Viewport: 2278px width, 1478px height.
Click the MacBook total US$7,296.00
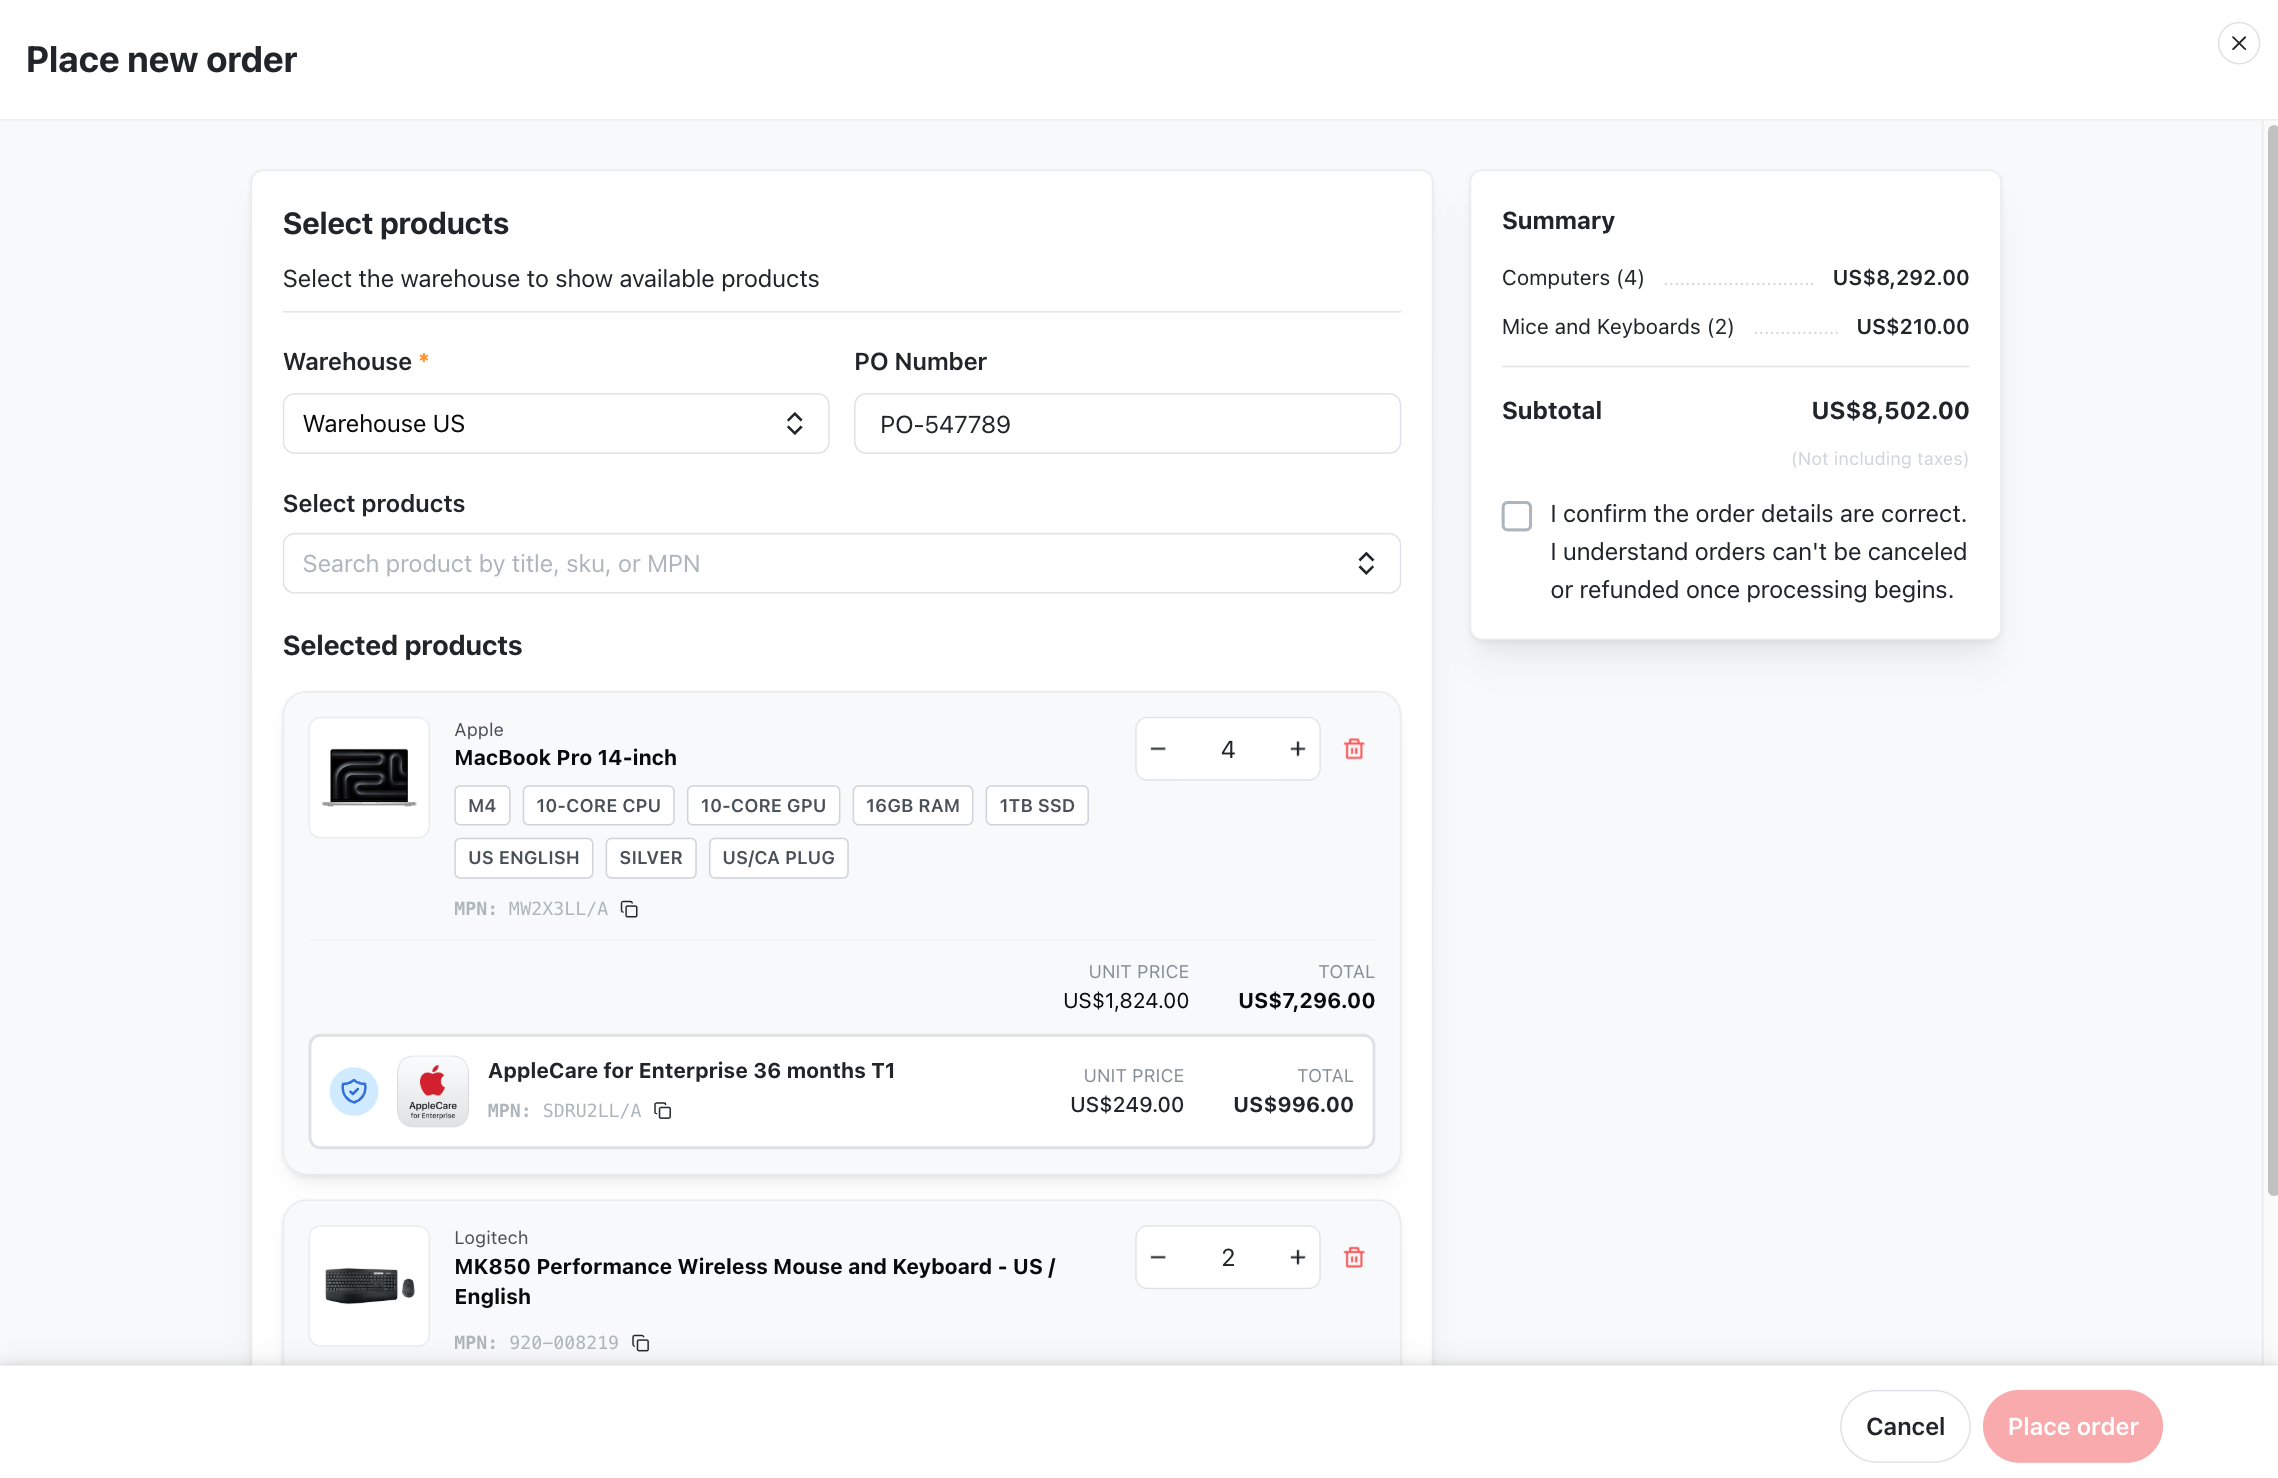(x=1306, y=1000)
